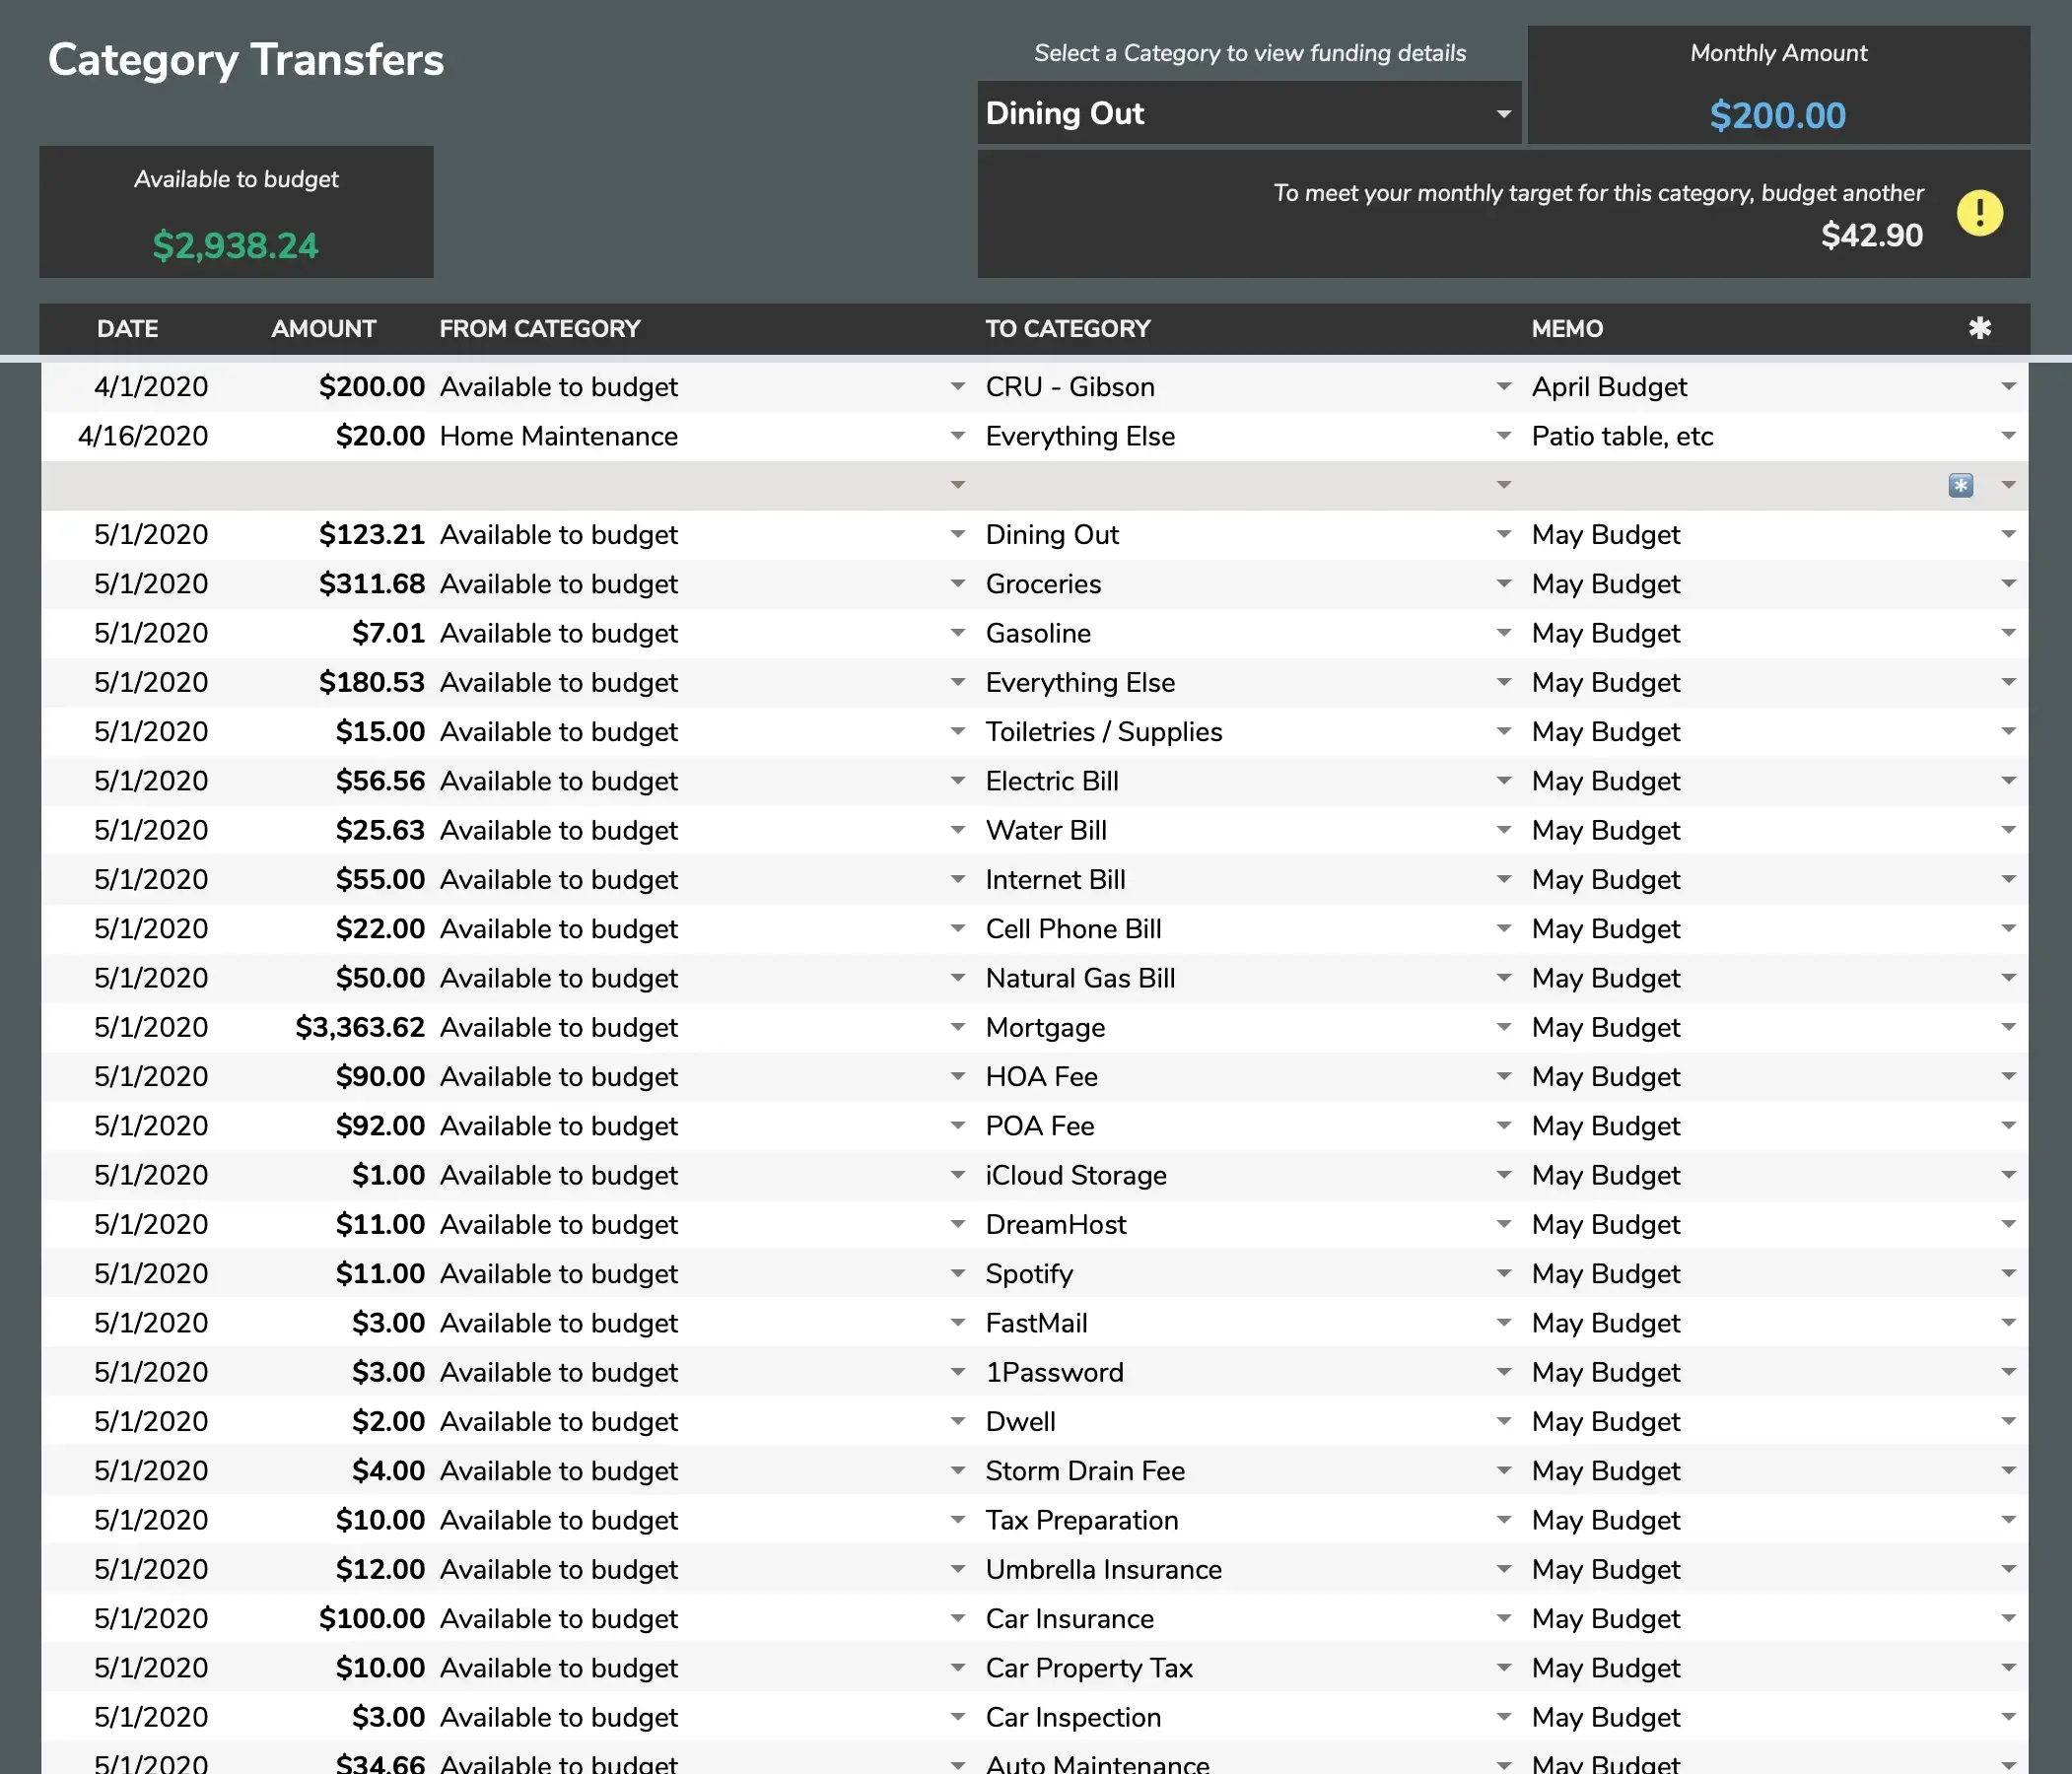The height and width of the screenshot is (1774, 2072).
Task: Select the $7.01 amount cell
Action: (x=324, y=633)
